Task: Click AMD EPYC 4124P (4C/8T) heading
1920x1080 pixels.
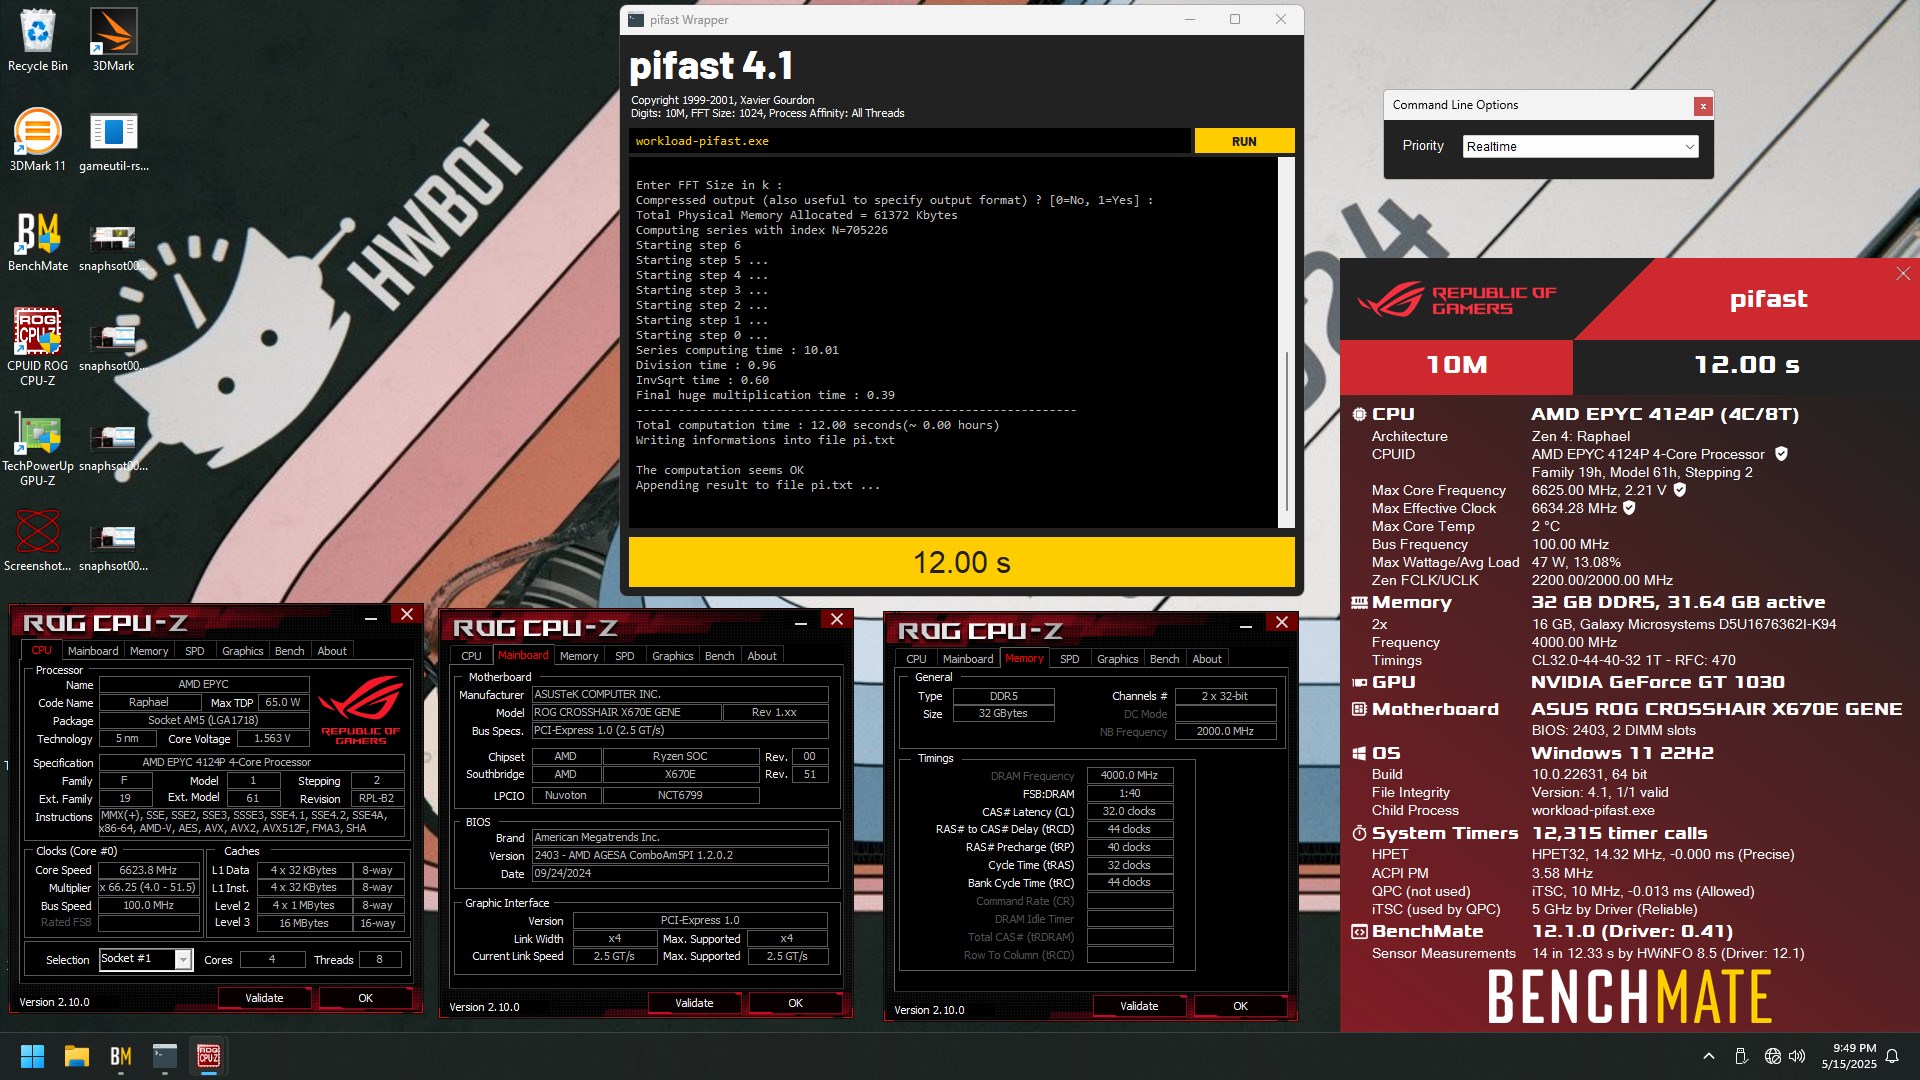Action: coord(1665,414)
